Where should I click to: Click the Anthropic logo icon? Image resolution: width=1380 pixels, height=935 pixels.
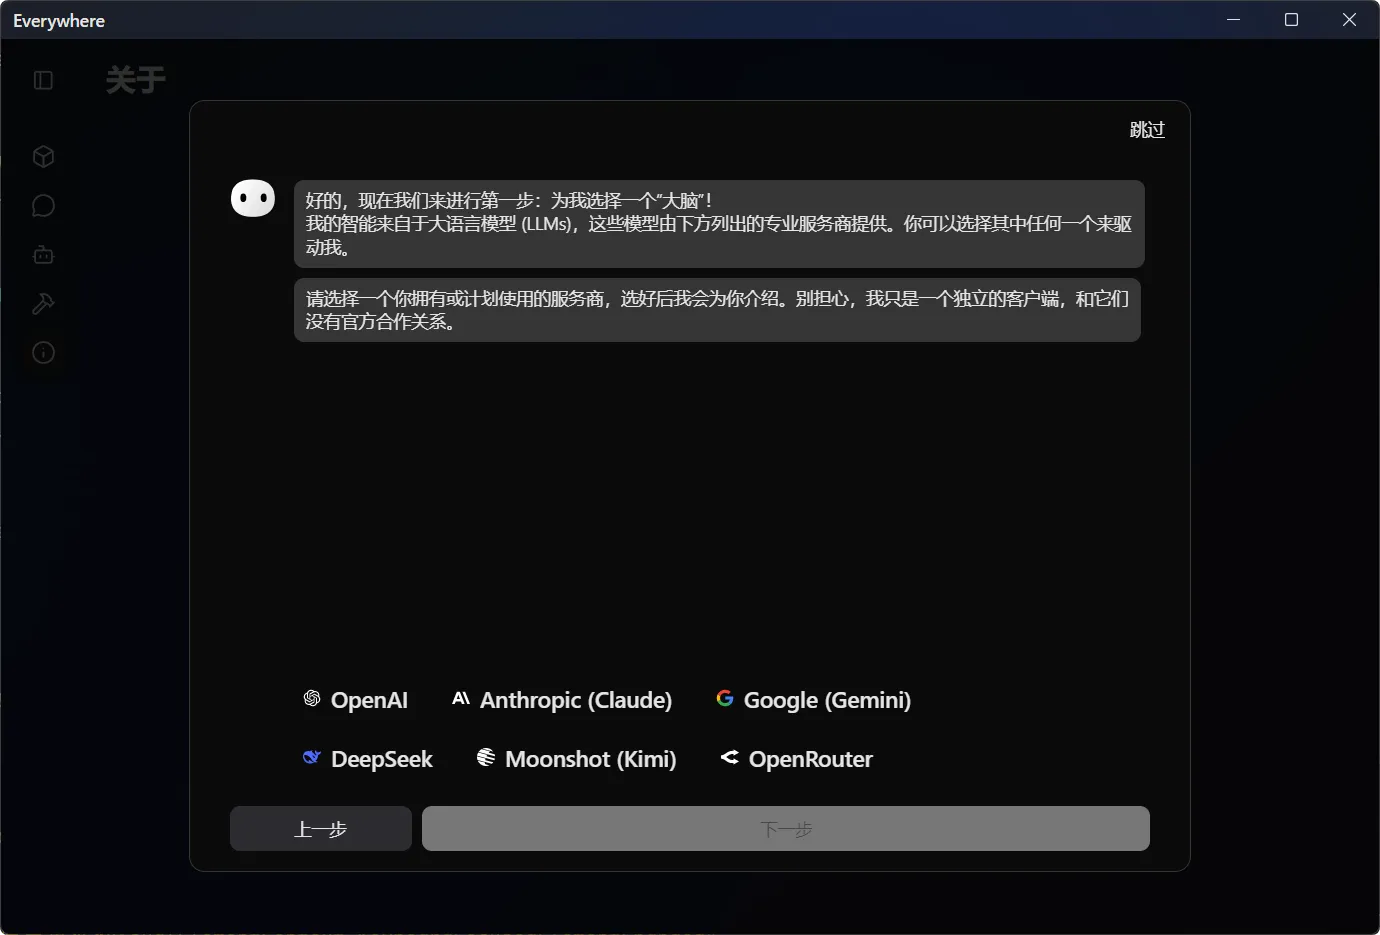point(461,699)
